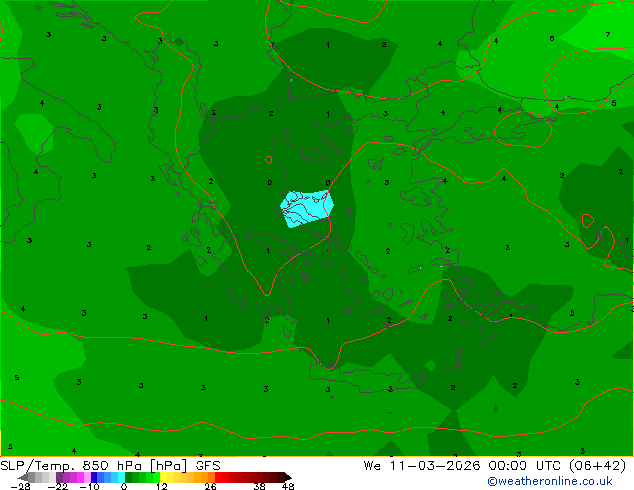Viewport: 634px width, 490px height.
Task: Click the '-22' legend label
Action: tap(57, 486)
